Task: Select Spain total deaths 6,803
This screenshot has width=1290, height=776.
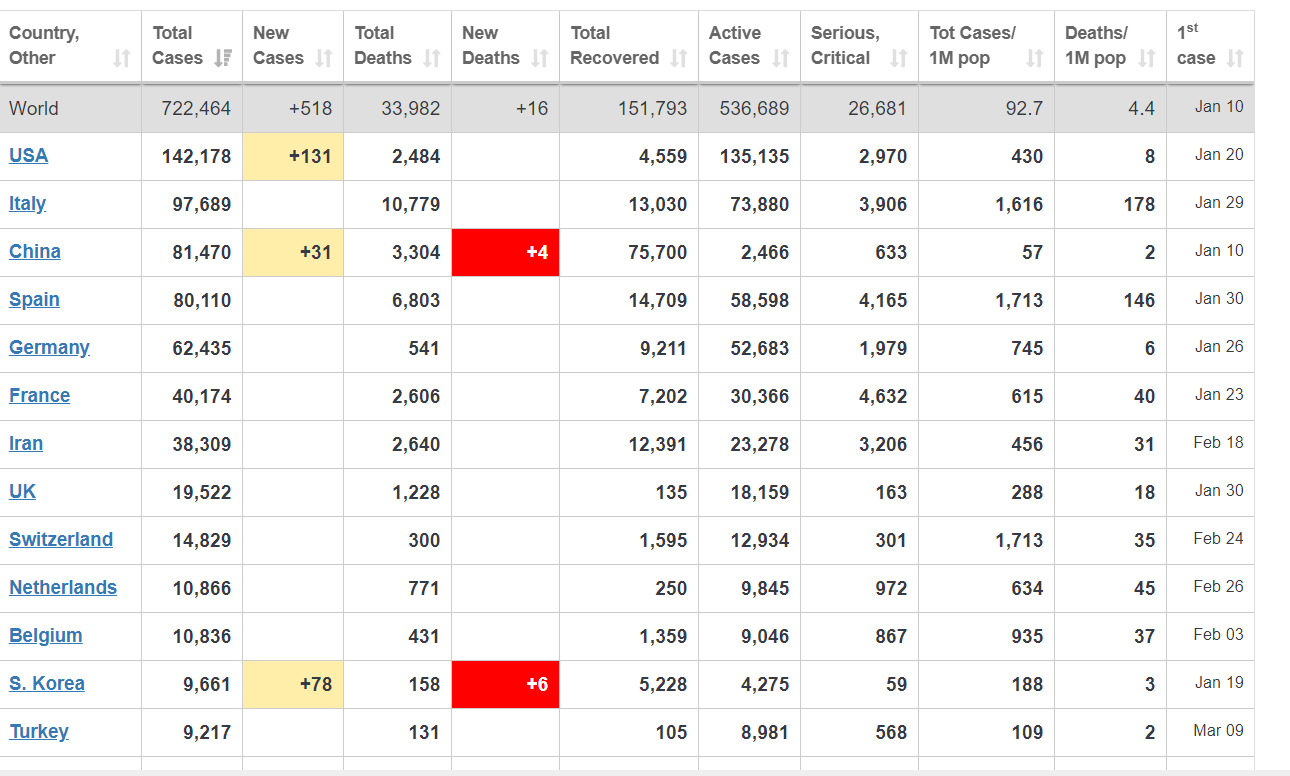Action: click(x=416, y=300)
